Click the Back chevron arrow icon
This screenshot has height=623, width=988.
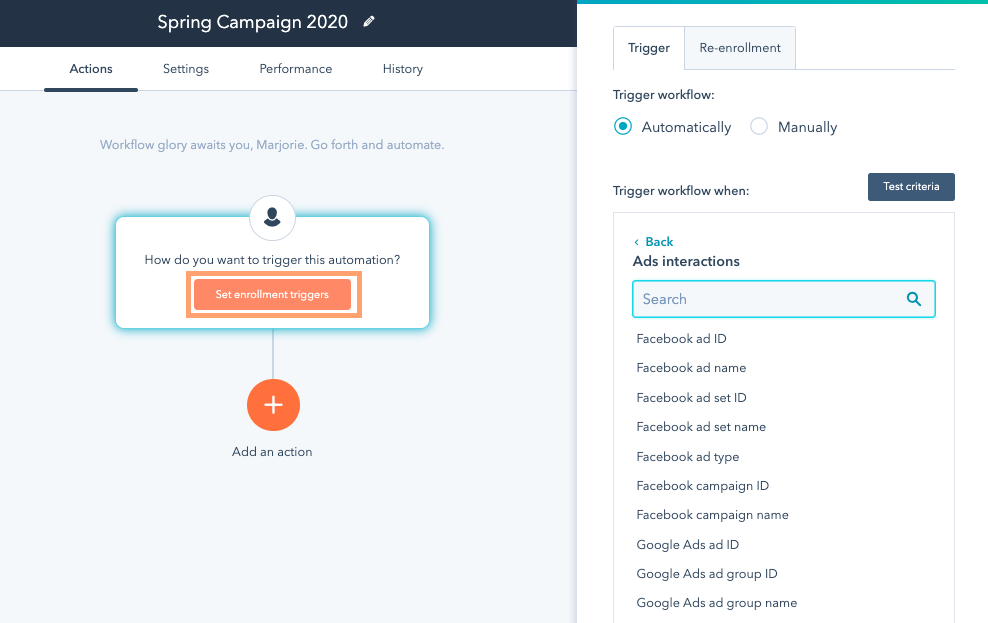coord(637,242)
